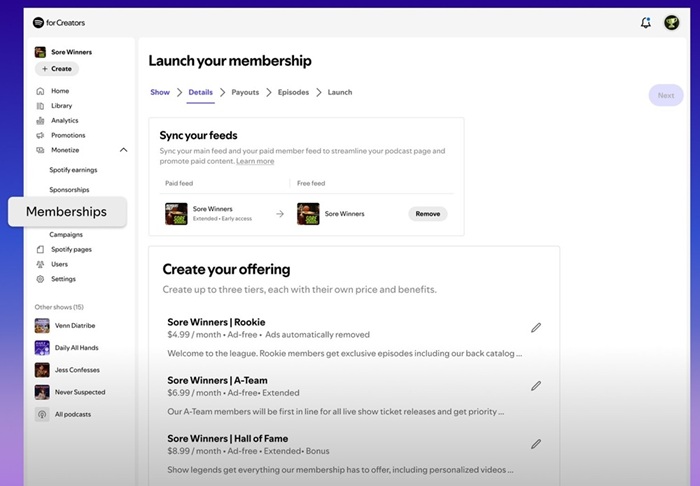The height and width of the screenshot is (486, 700).
Task: Click the Settings sidebar label
Action: coord(63,279)
